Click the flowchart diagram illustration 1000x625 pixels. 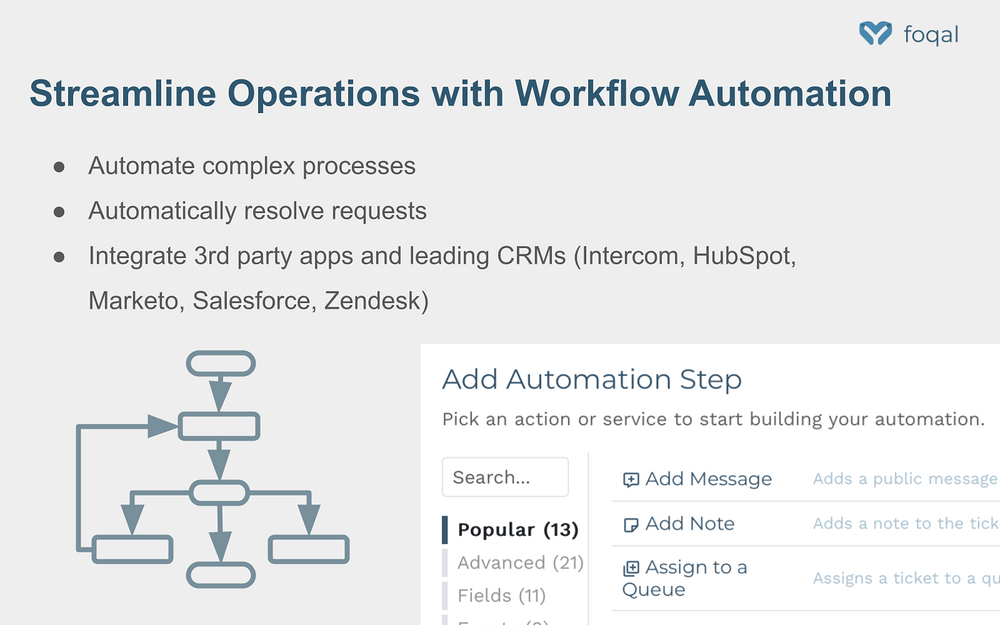pyautogui.click(x=212, y=469)
